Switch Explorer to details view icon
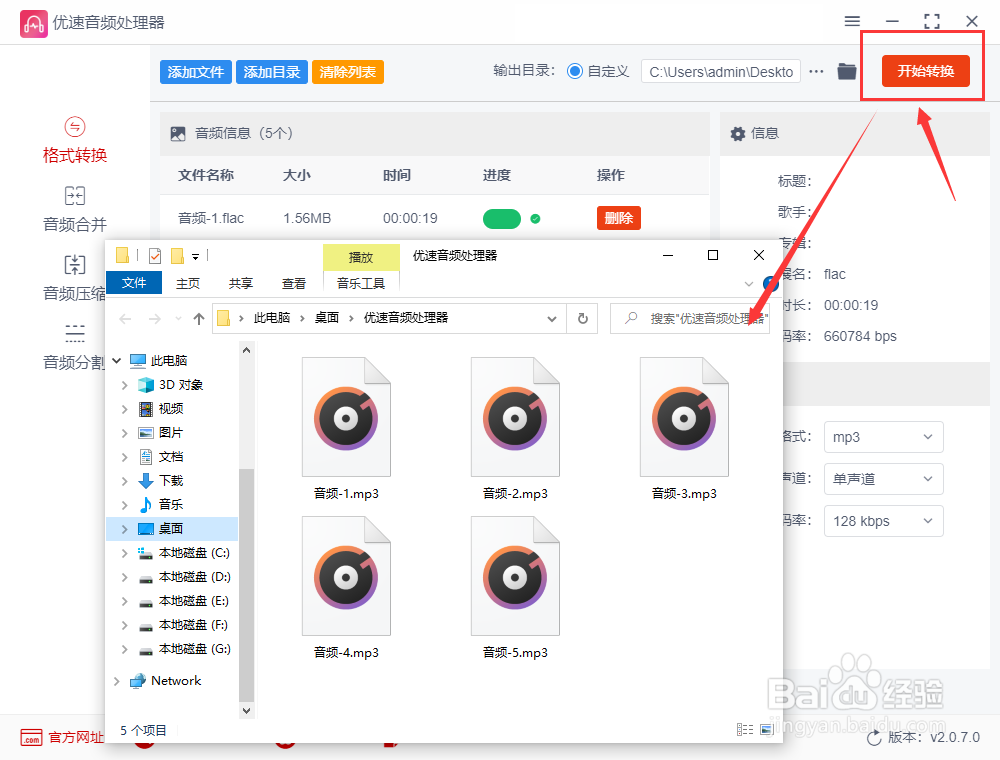Image resolution: width=1000 pixels, height=760 pixels. click(x=744, y=729)
